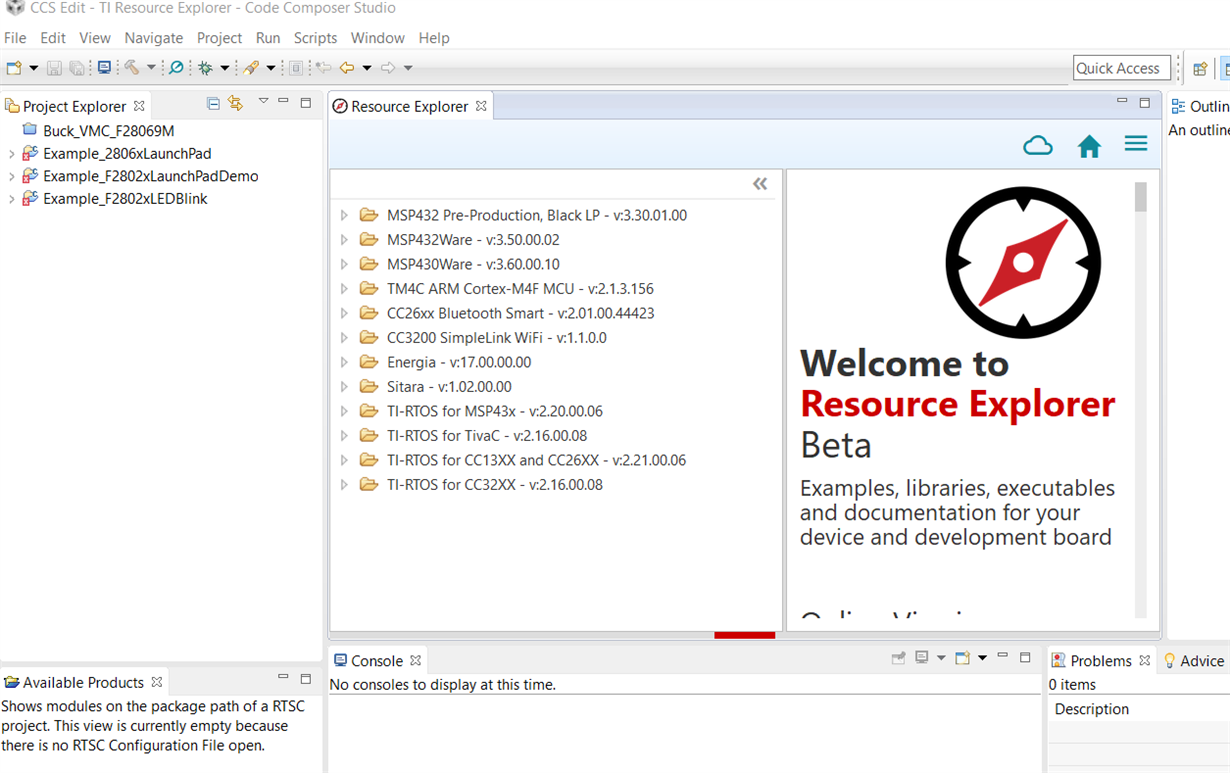Viewport: 1230px width, 773px height.
Task: Select the Energia package entry
Action: click(x=459, y=362)
